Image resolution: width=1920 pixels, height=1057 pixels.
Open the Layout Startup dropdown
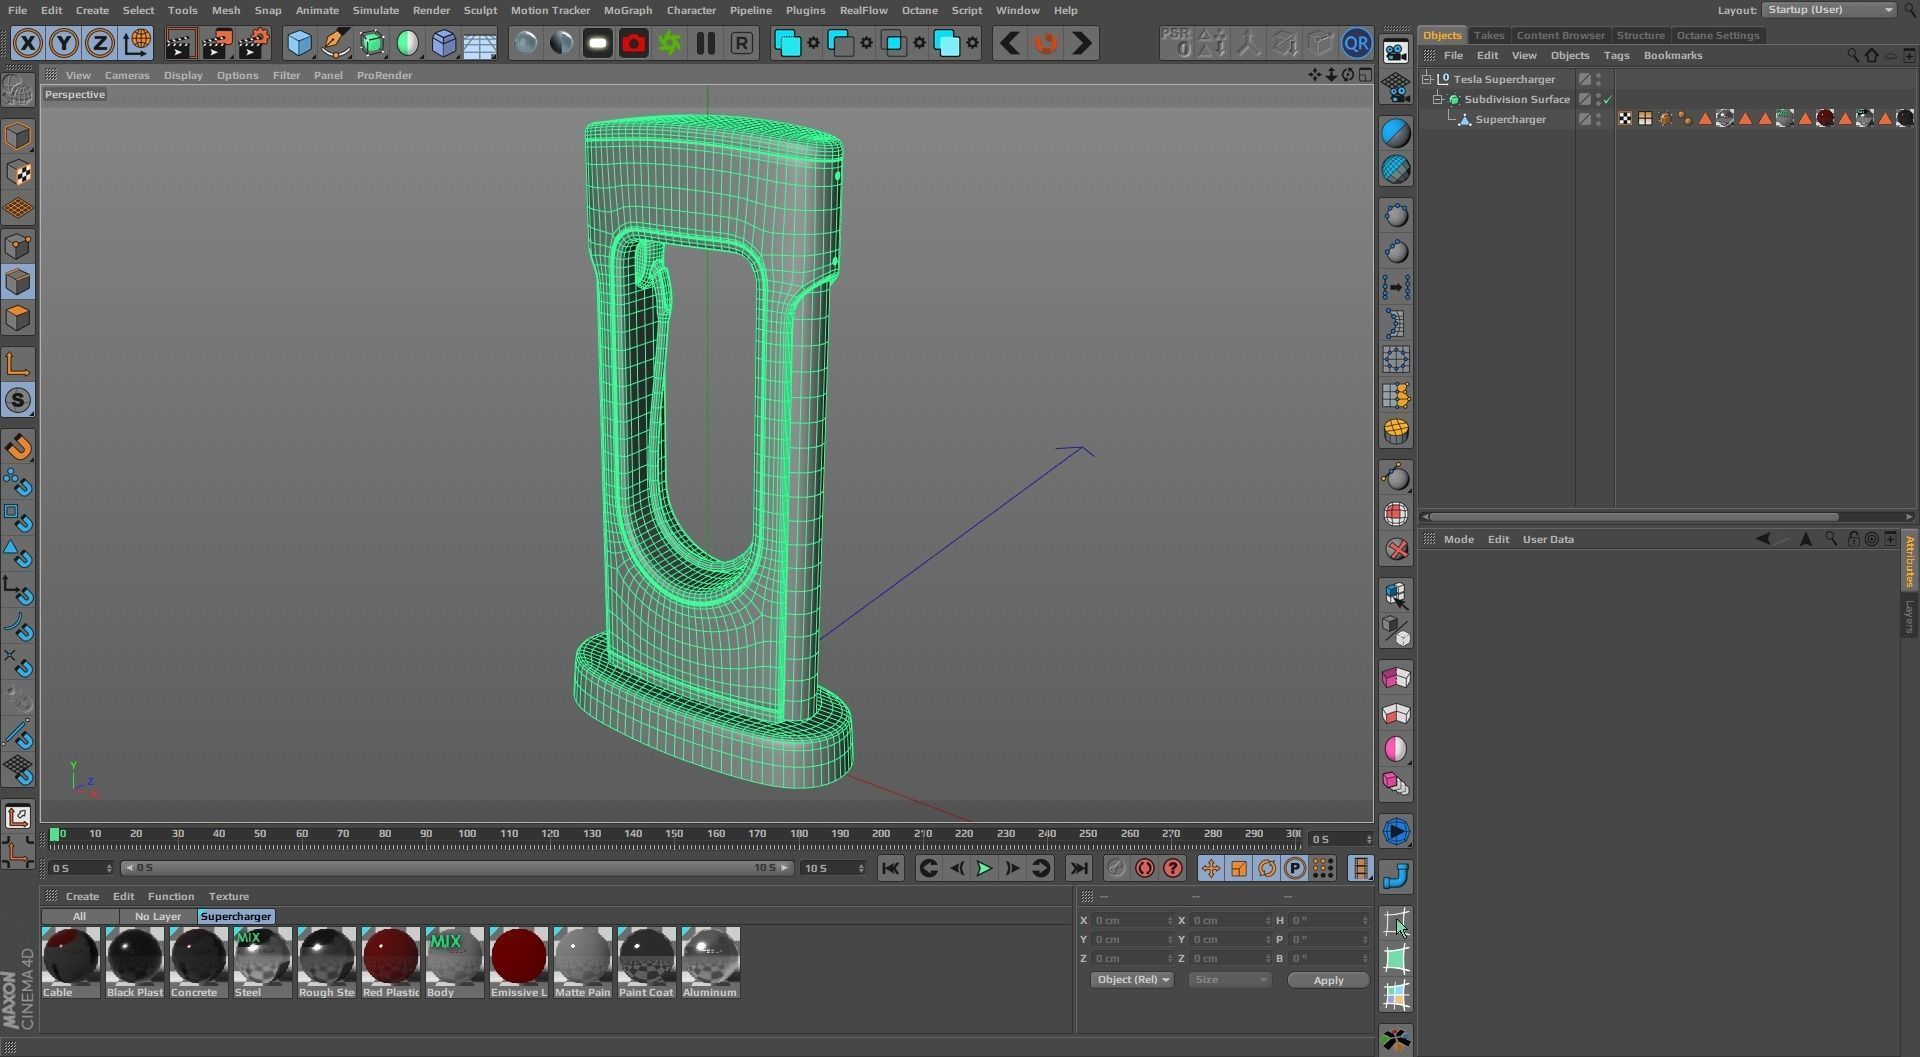coord(1829,10)
